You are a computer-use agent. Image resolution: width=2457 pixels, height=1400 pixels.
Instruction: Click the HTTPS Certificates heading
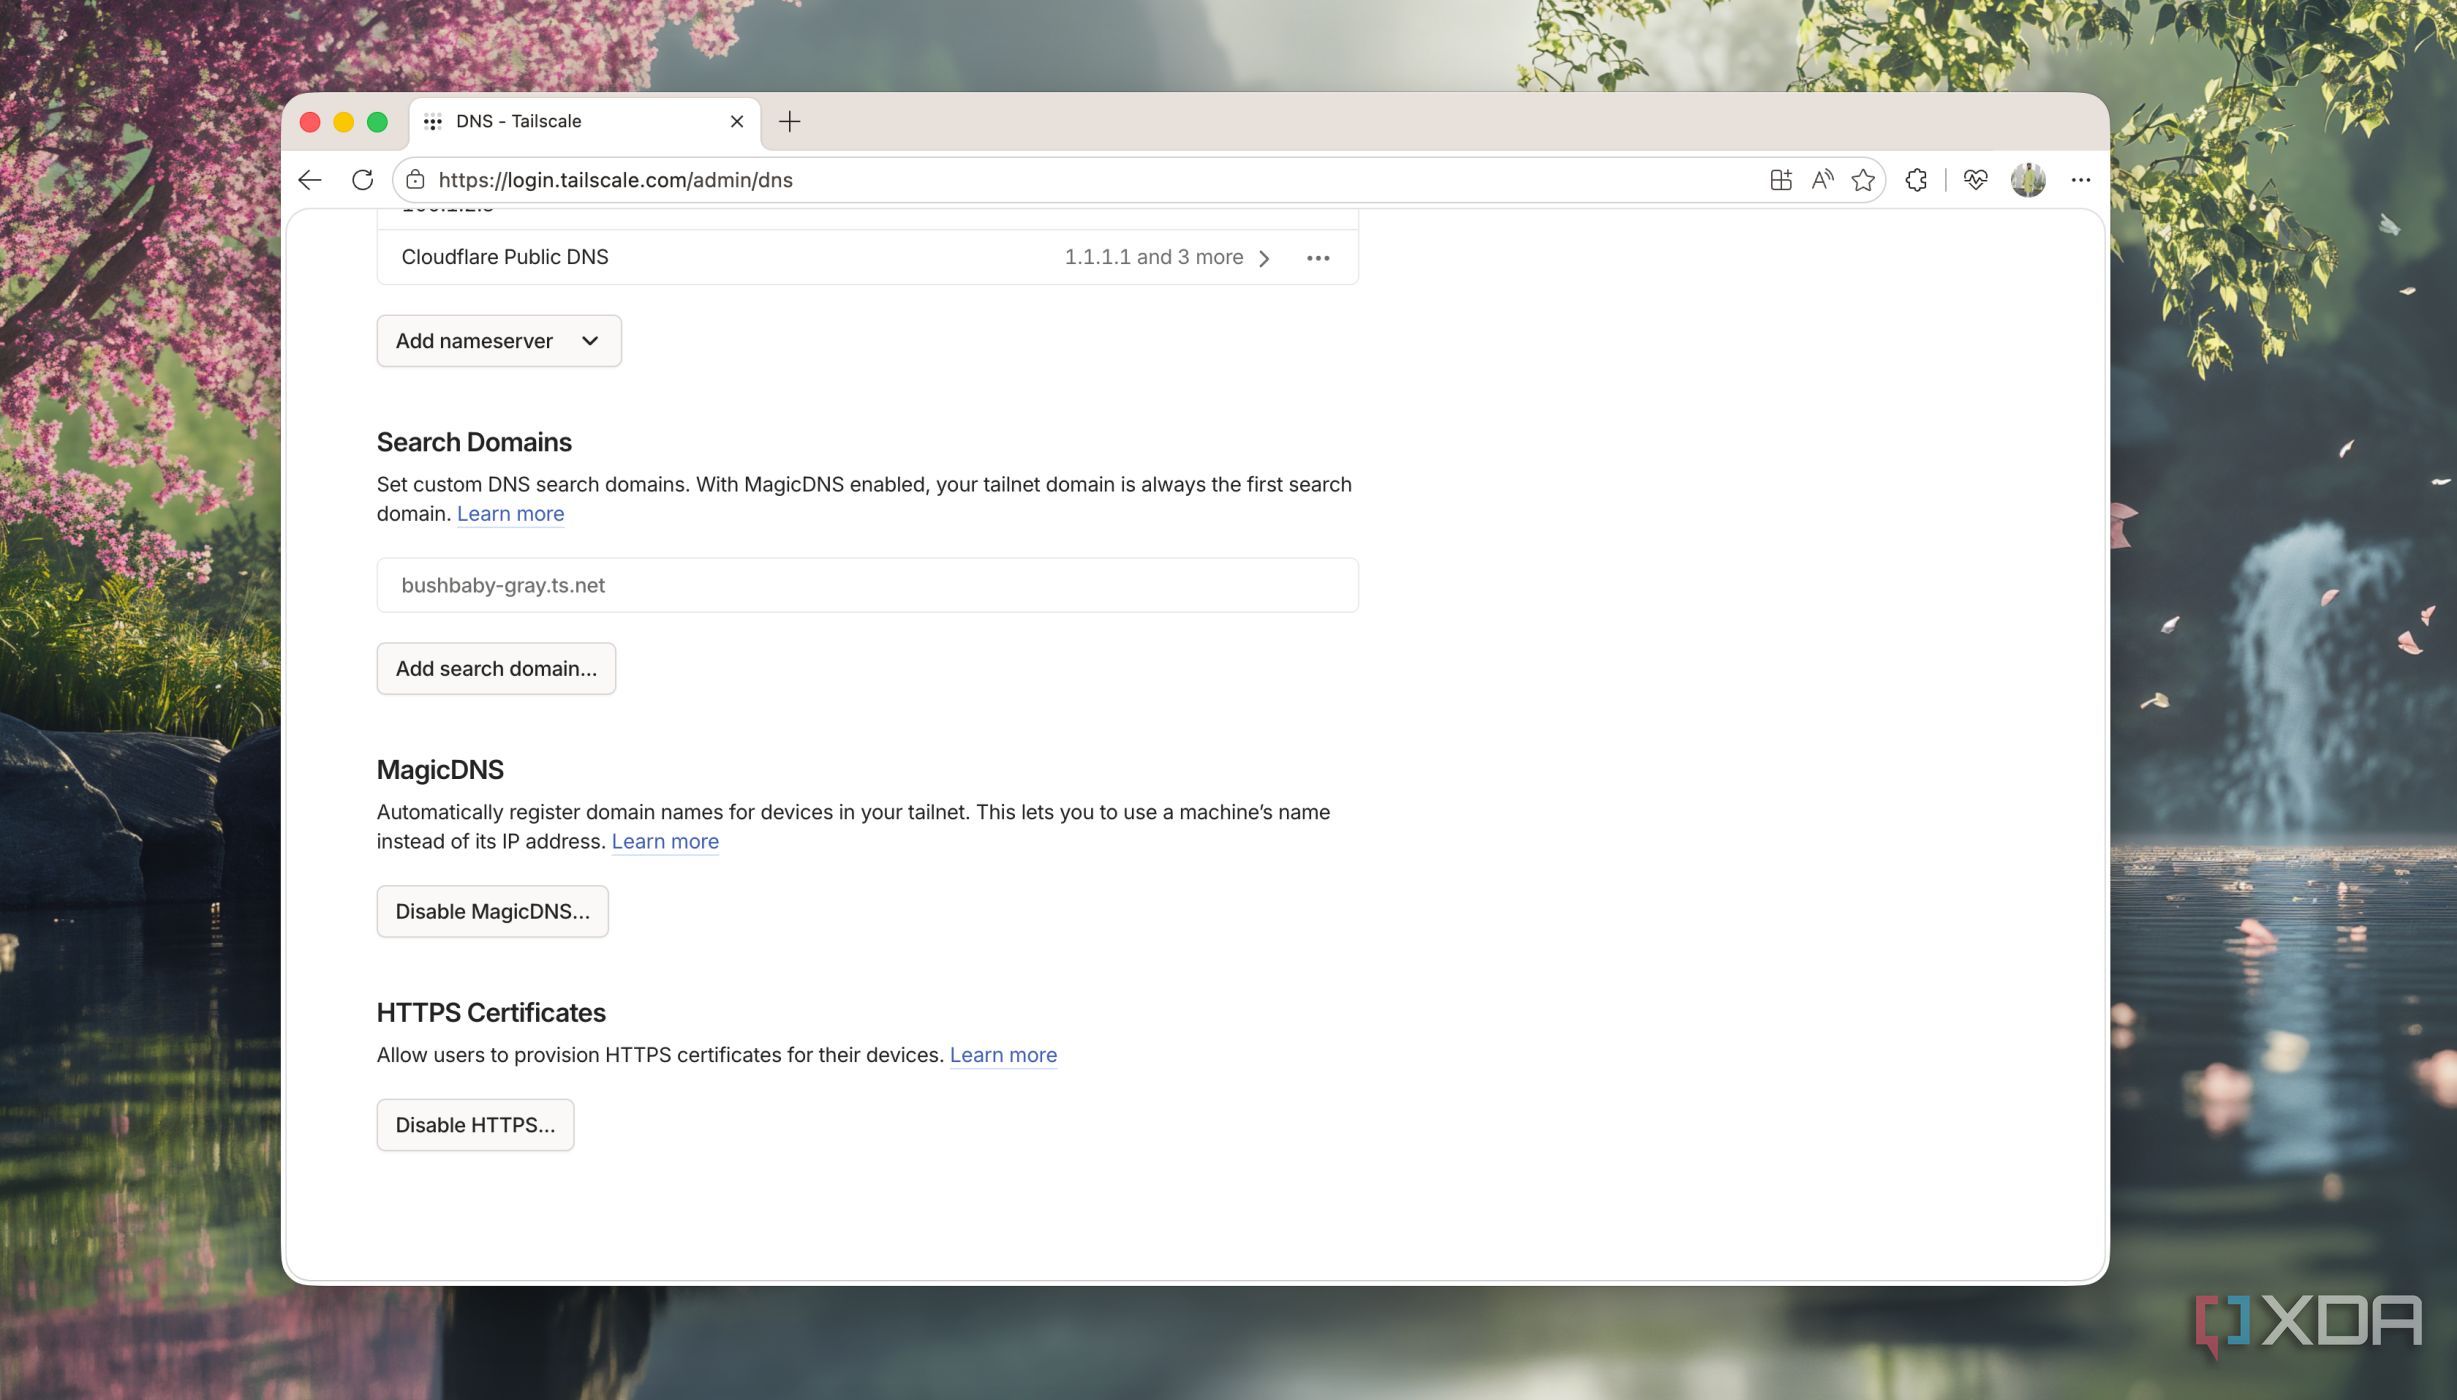491,1013
